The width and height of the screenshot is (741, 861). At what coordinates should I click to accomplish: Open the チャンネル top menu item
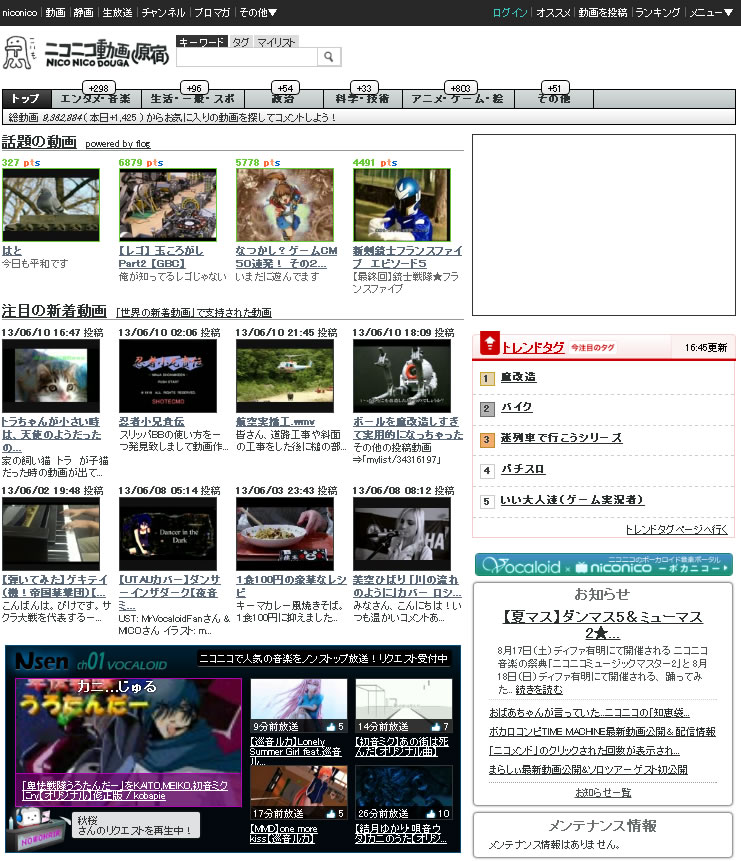163,12
